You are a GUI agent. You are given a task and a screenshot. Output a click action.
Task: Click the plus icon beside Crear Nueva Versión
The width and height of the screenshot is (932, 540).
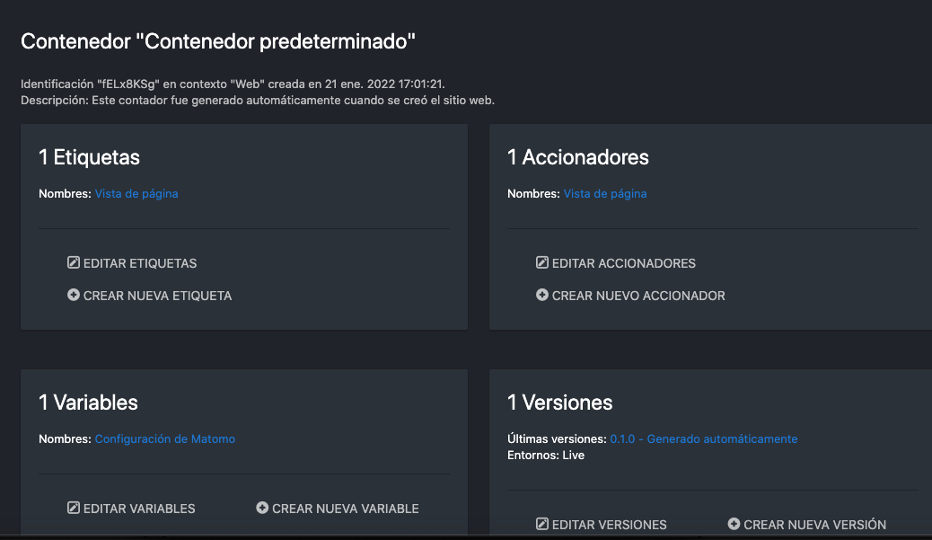pos(734,523)
